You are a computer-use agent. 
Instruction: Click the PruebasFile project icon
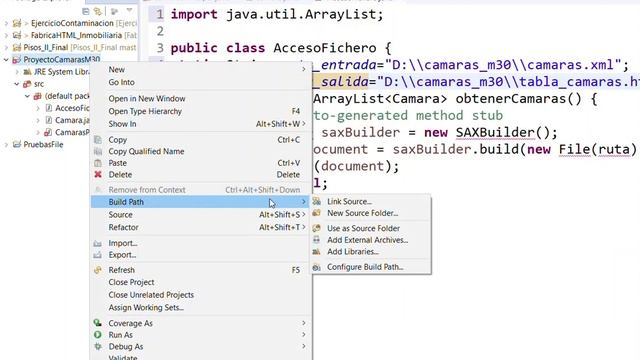[x=17, y=144]
